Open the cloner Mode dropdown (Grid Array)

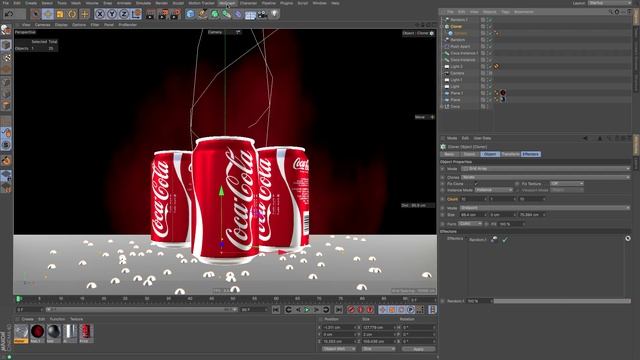(546, 169)
